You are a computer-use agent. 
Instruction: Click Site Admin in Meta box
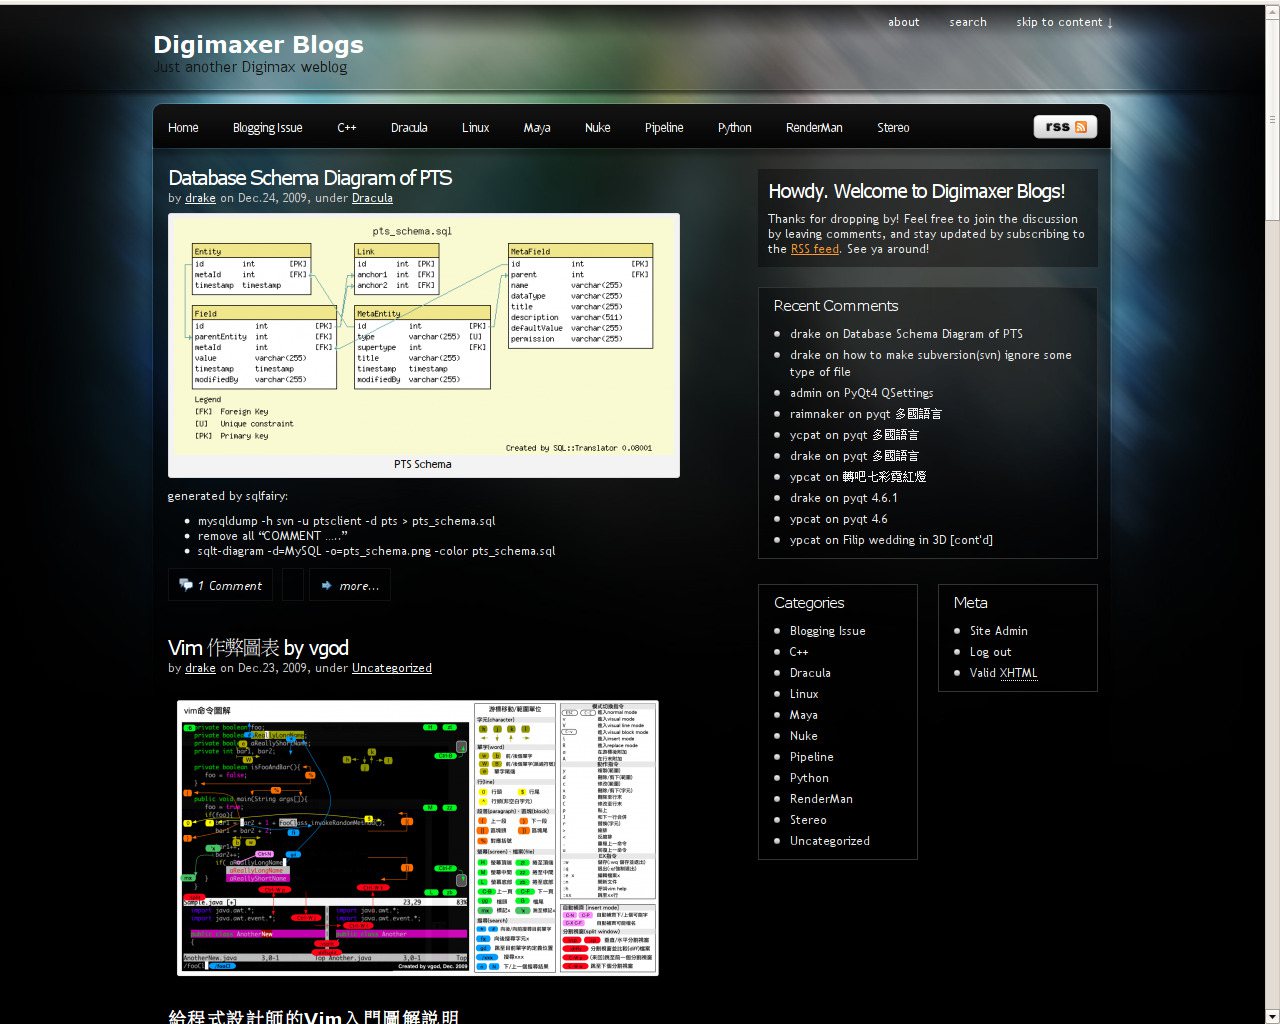click(x=999, y=631)
